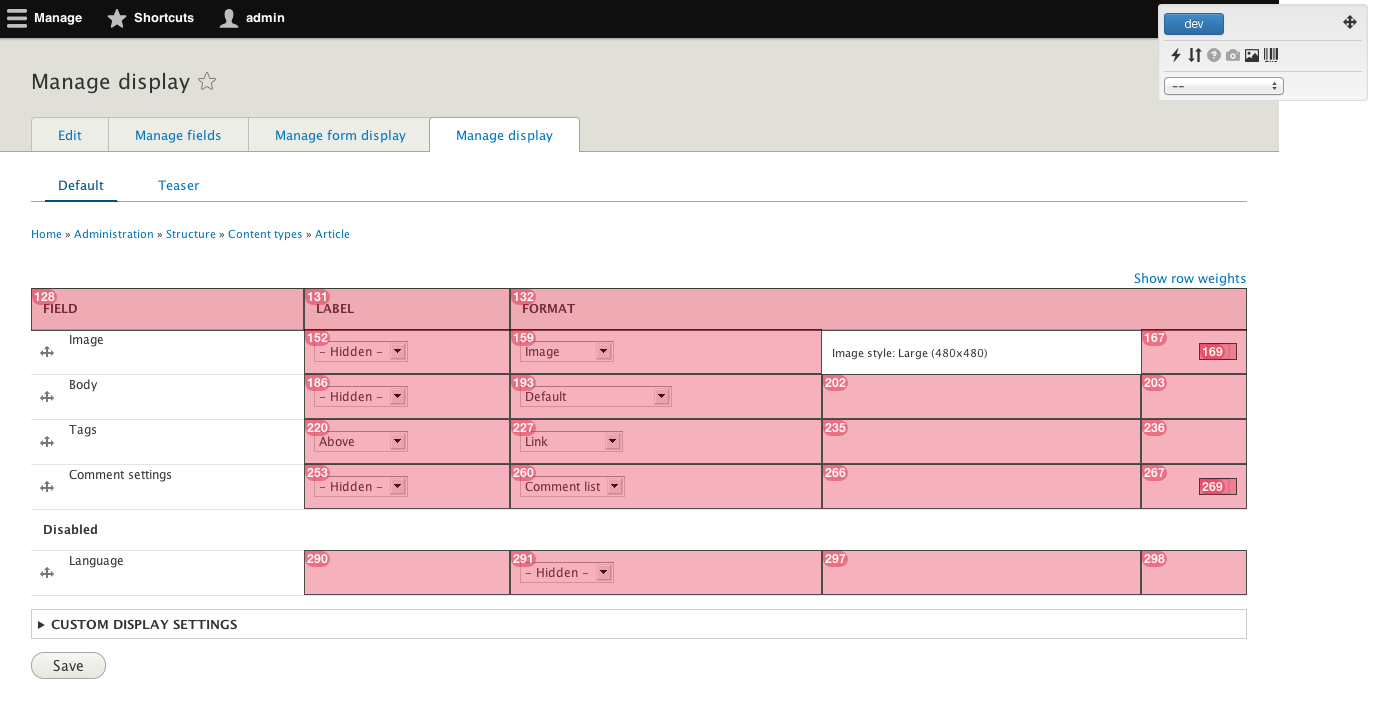Click the blue dev button
Viewport: 1375px width, 703px height.
coord(1194,23)
